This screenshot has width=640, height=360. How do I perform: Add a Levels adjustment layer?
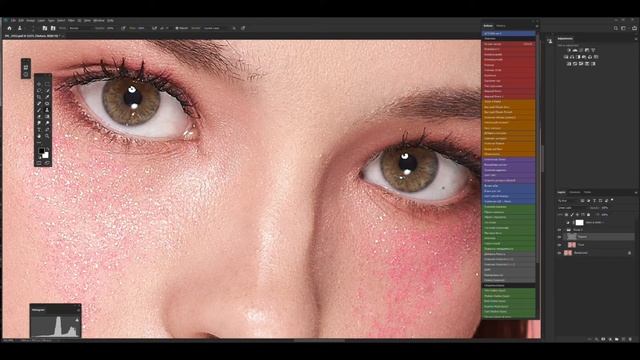(575, 50)
